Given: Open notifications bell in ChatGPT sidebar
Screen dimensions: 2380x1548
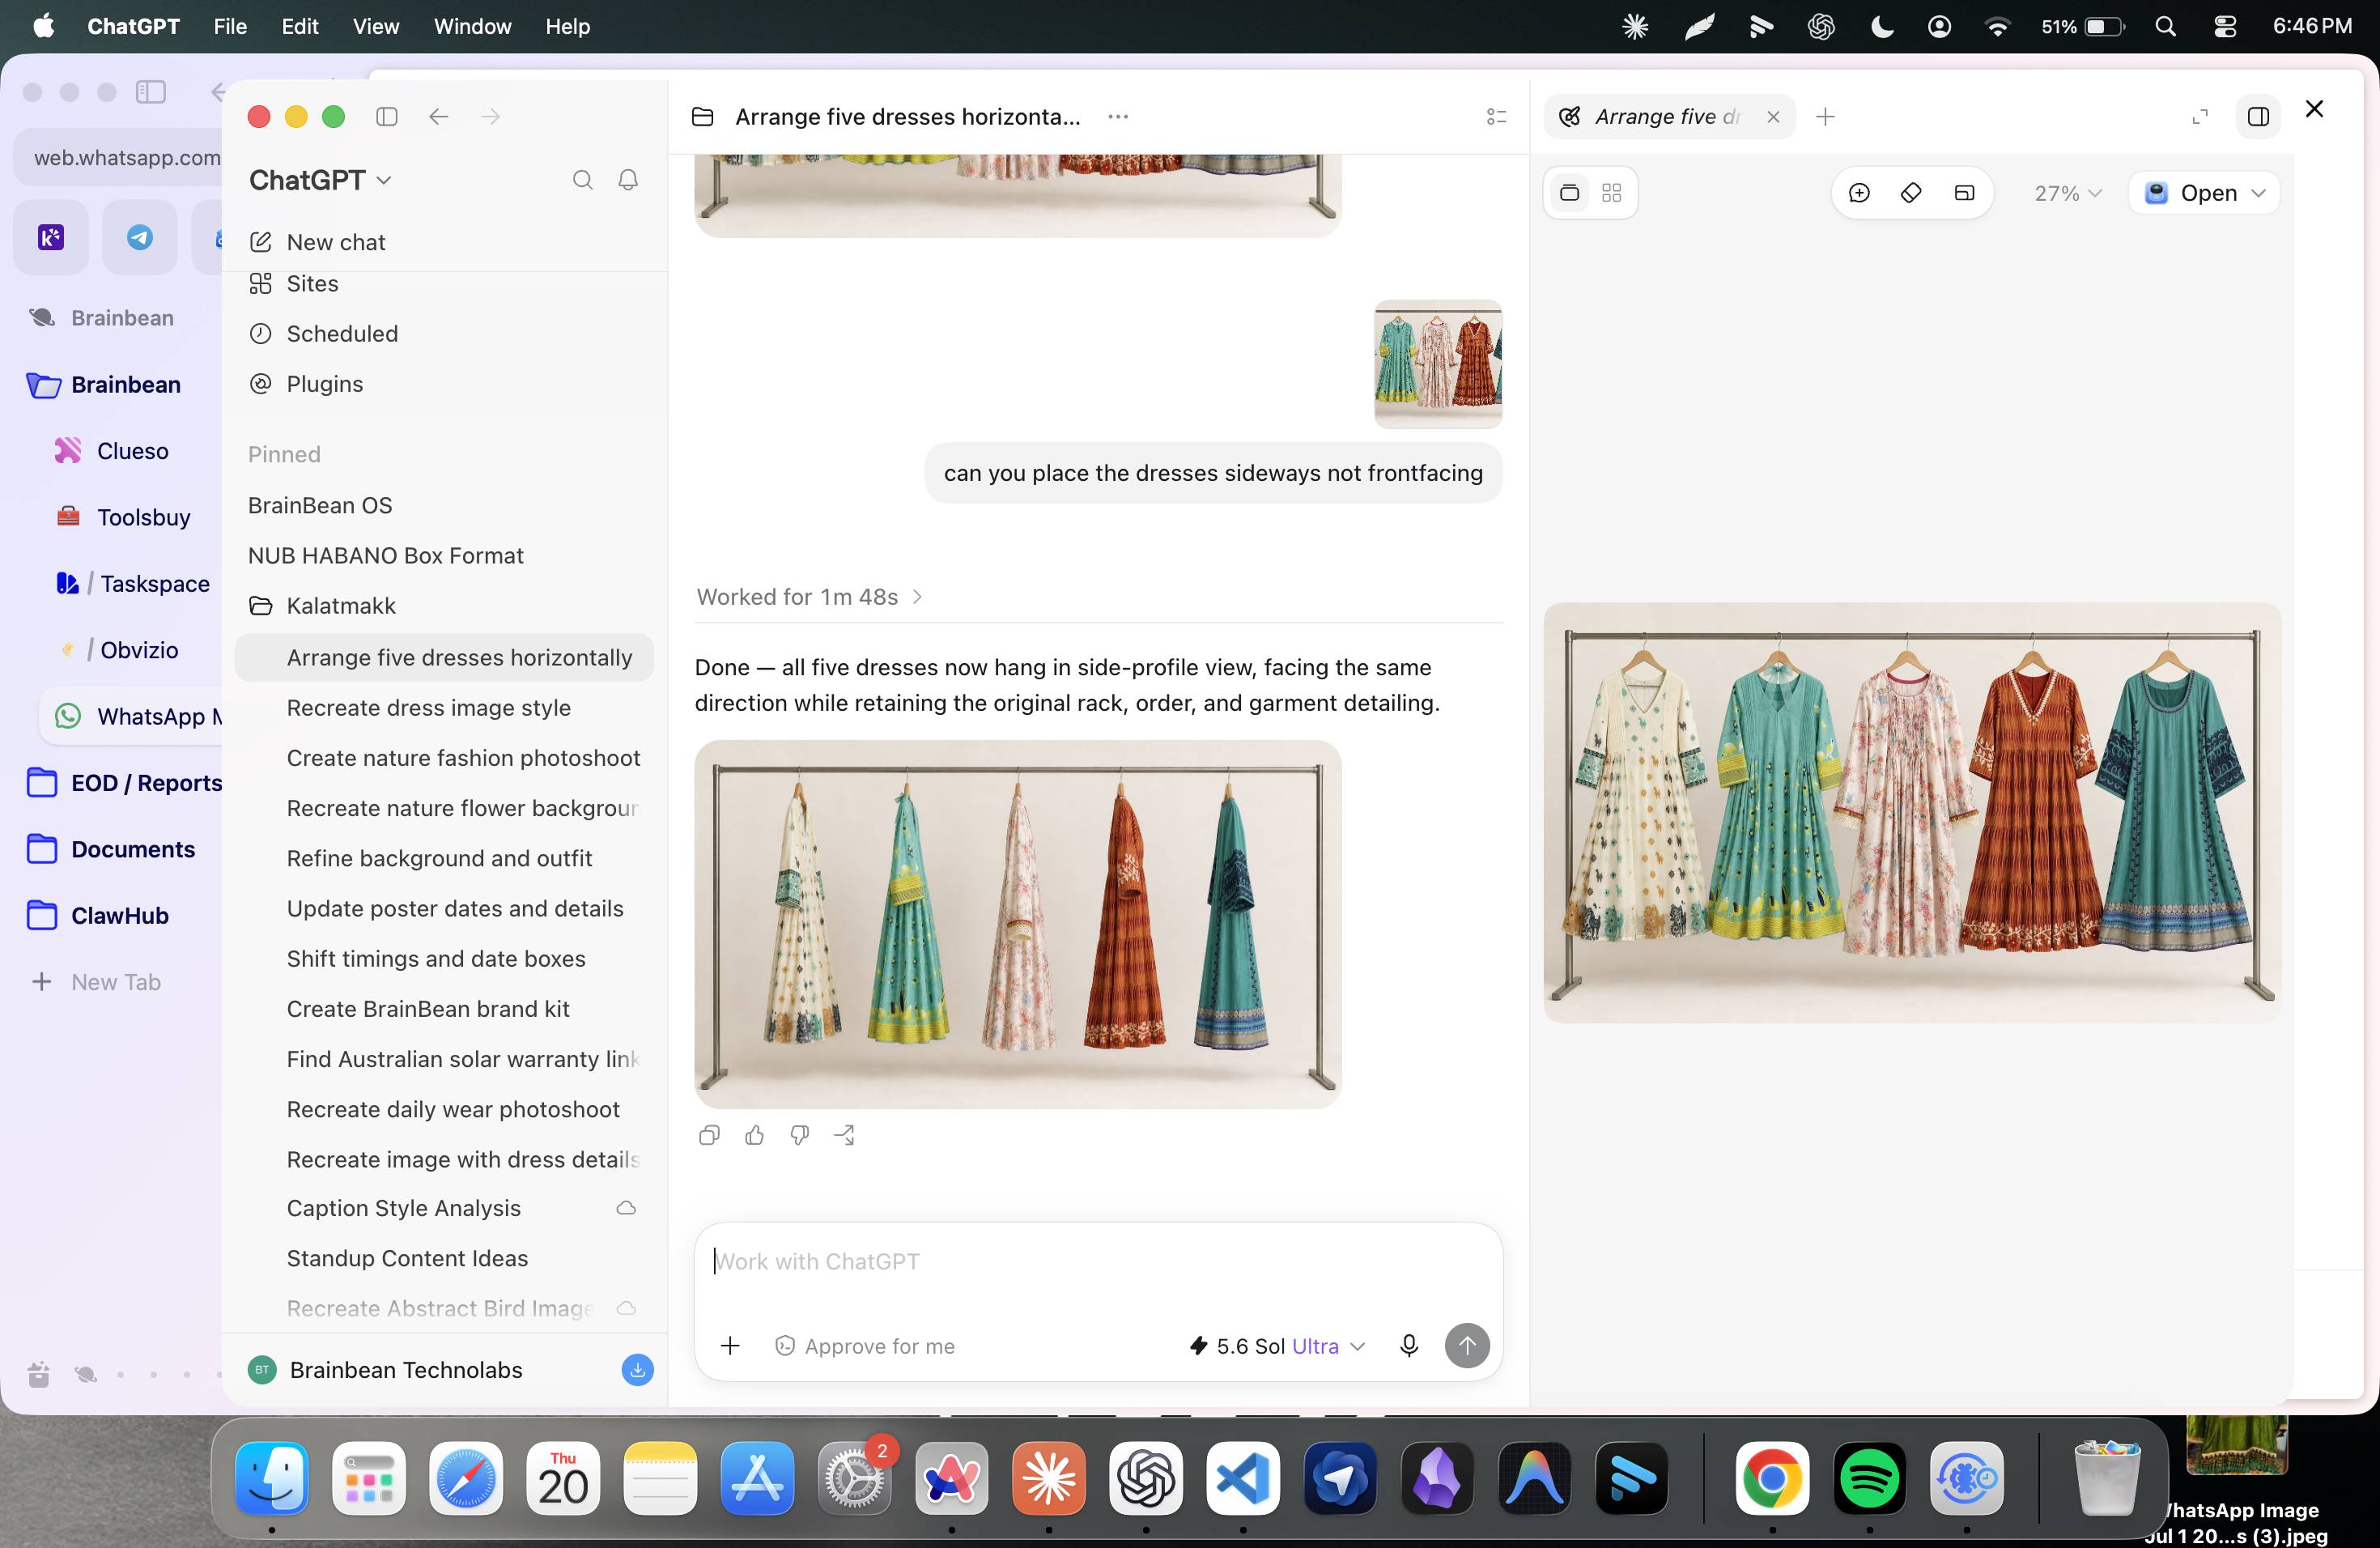Looking at the screenshot, I should [x=628, y=180].
